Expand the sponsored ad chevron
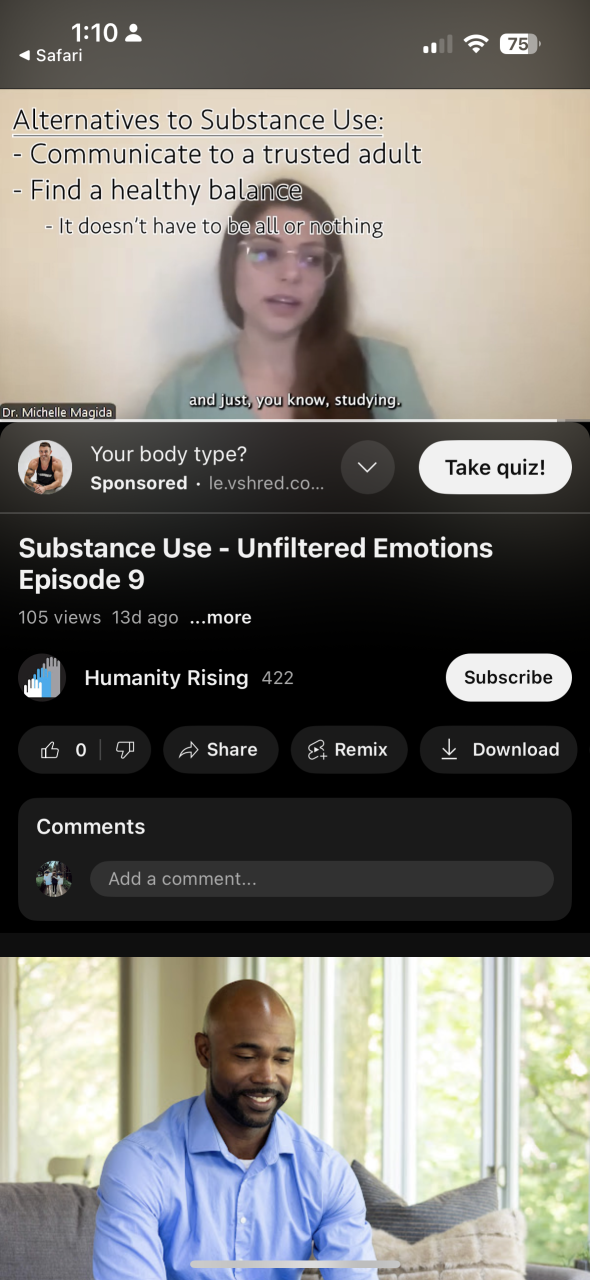Image resolution: width=590 pixels, height=1280 pixels. coord(367,467)
